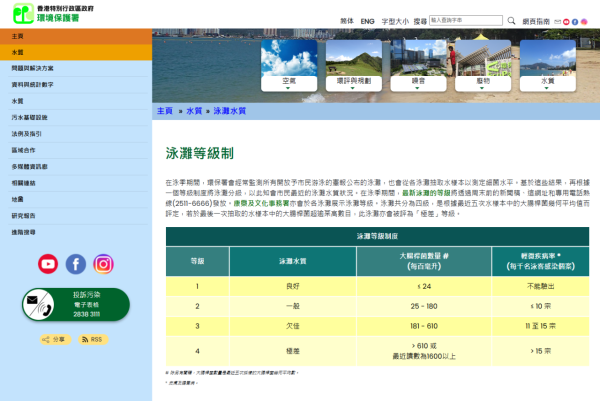The image size is (600, 401).
Task: Switch language to ENG
Action: pos(367,21)
